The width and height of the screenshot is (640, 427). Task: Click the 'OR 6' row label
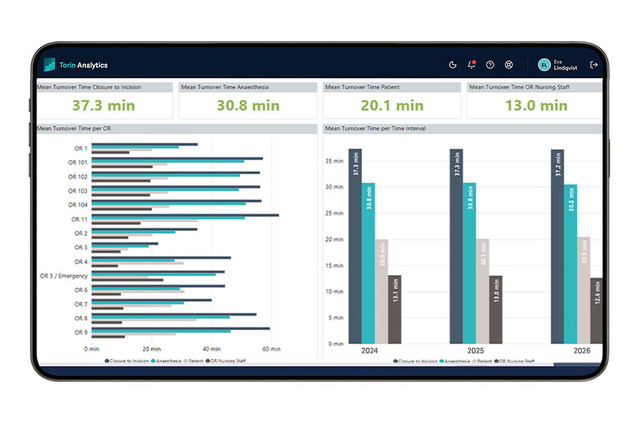tap(81, 290)
